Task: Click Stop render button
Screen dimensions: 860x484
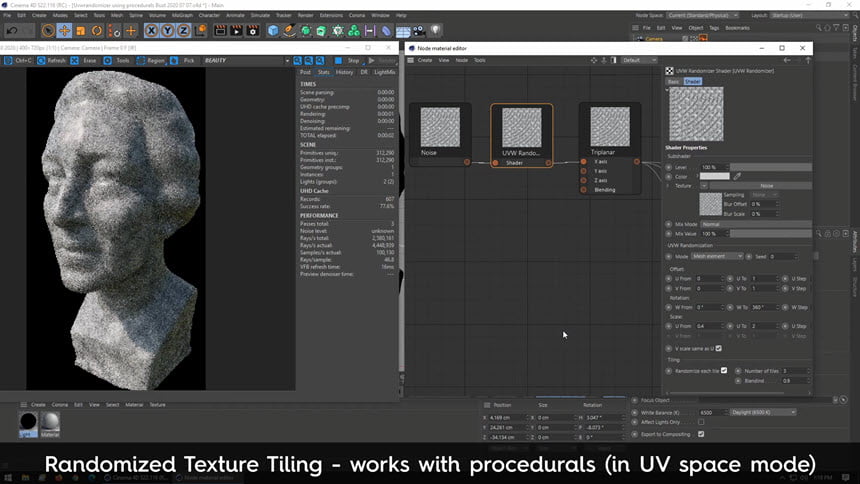Action: click(x=348, y=60)
